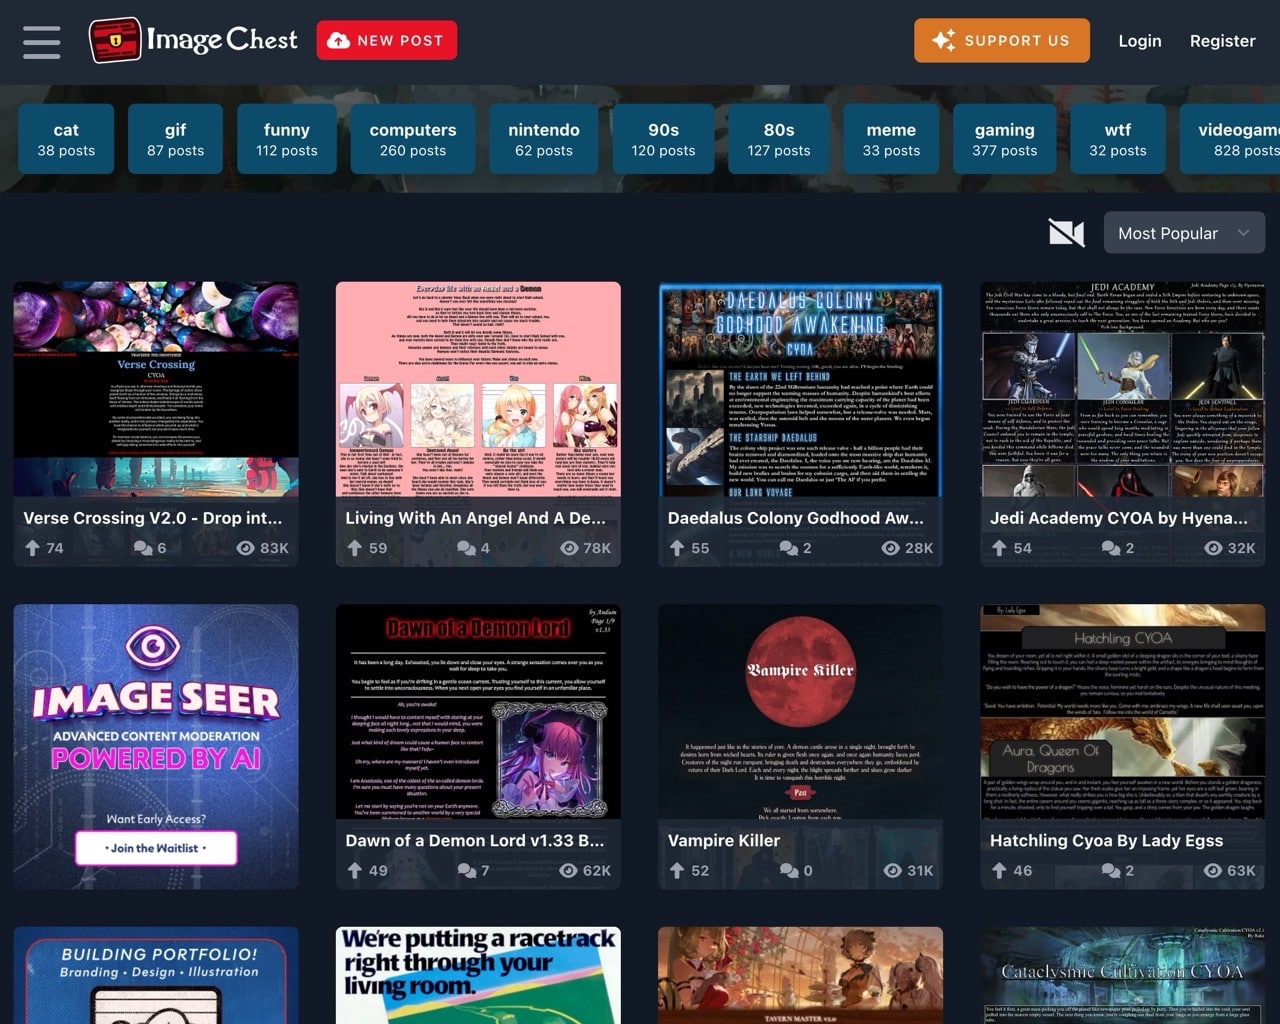Open the Daedalus Colony Godhood Awakening title
This screenshot has width=1280, height=1024.
coord(795,518)
